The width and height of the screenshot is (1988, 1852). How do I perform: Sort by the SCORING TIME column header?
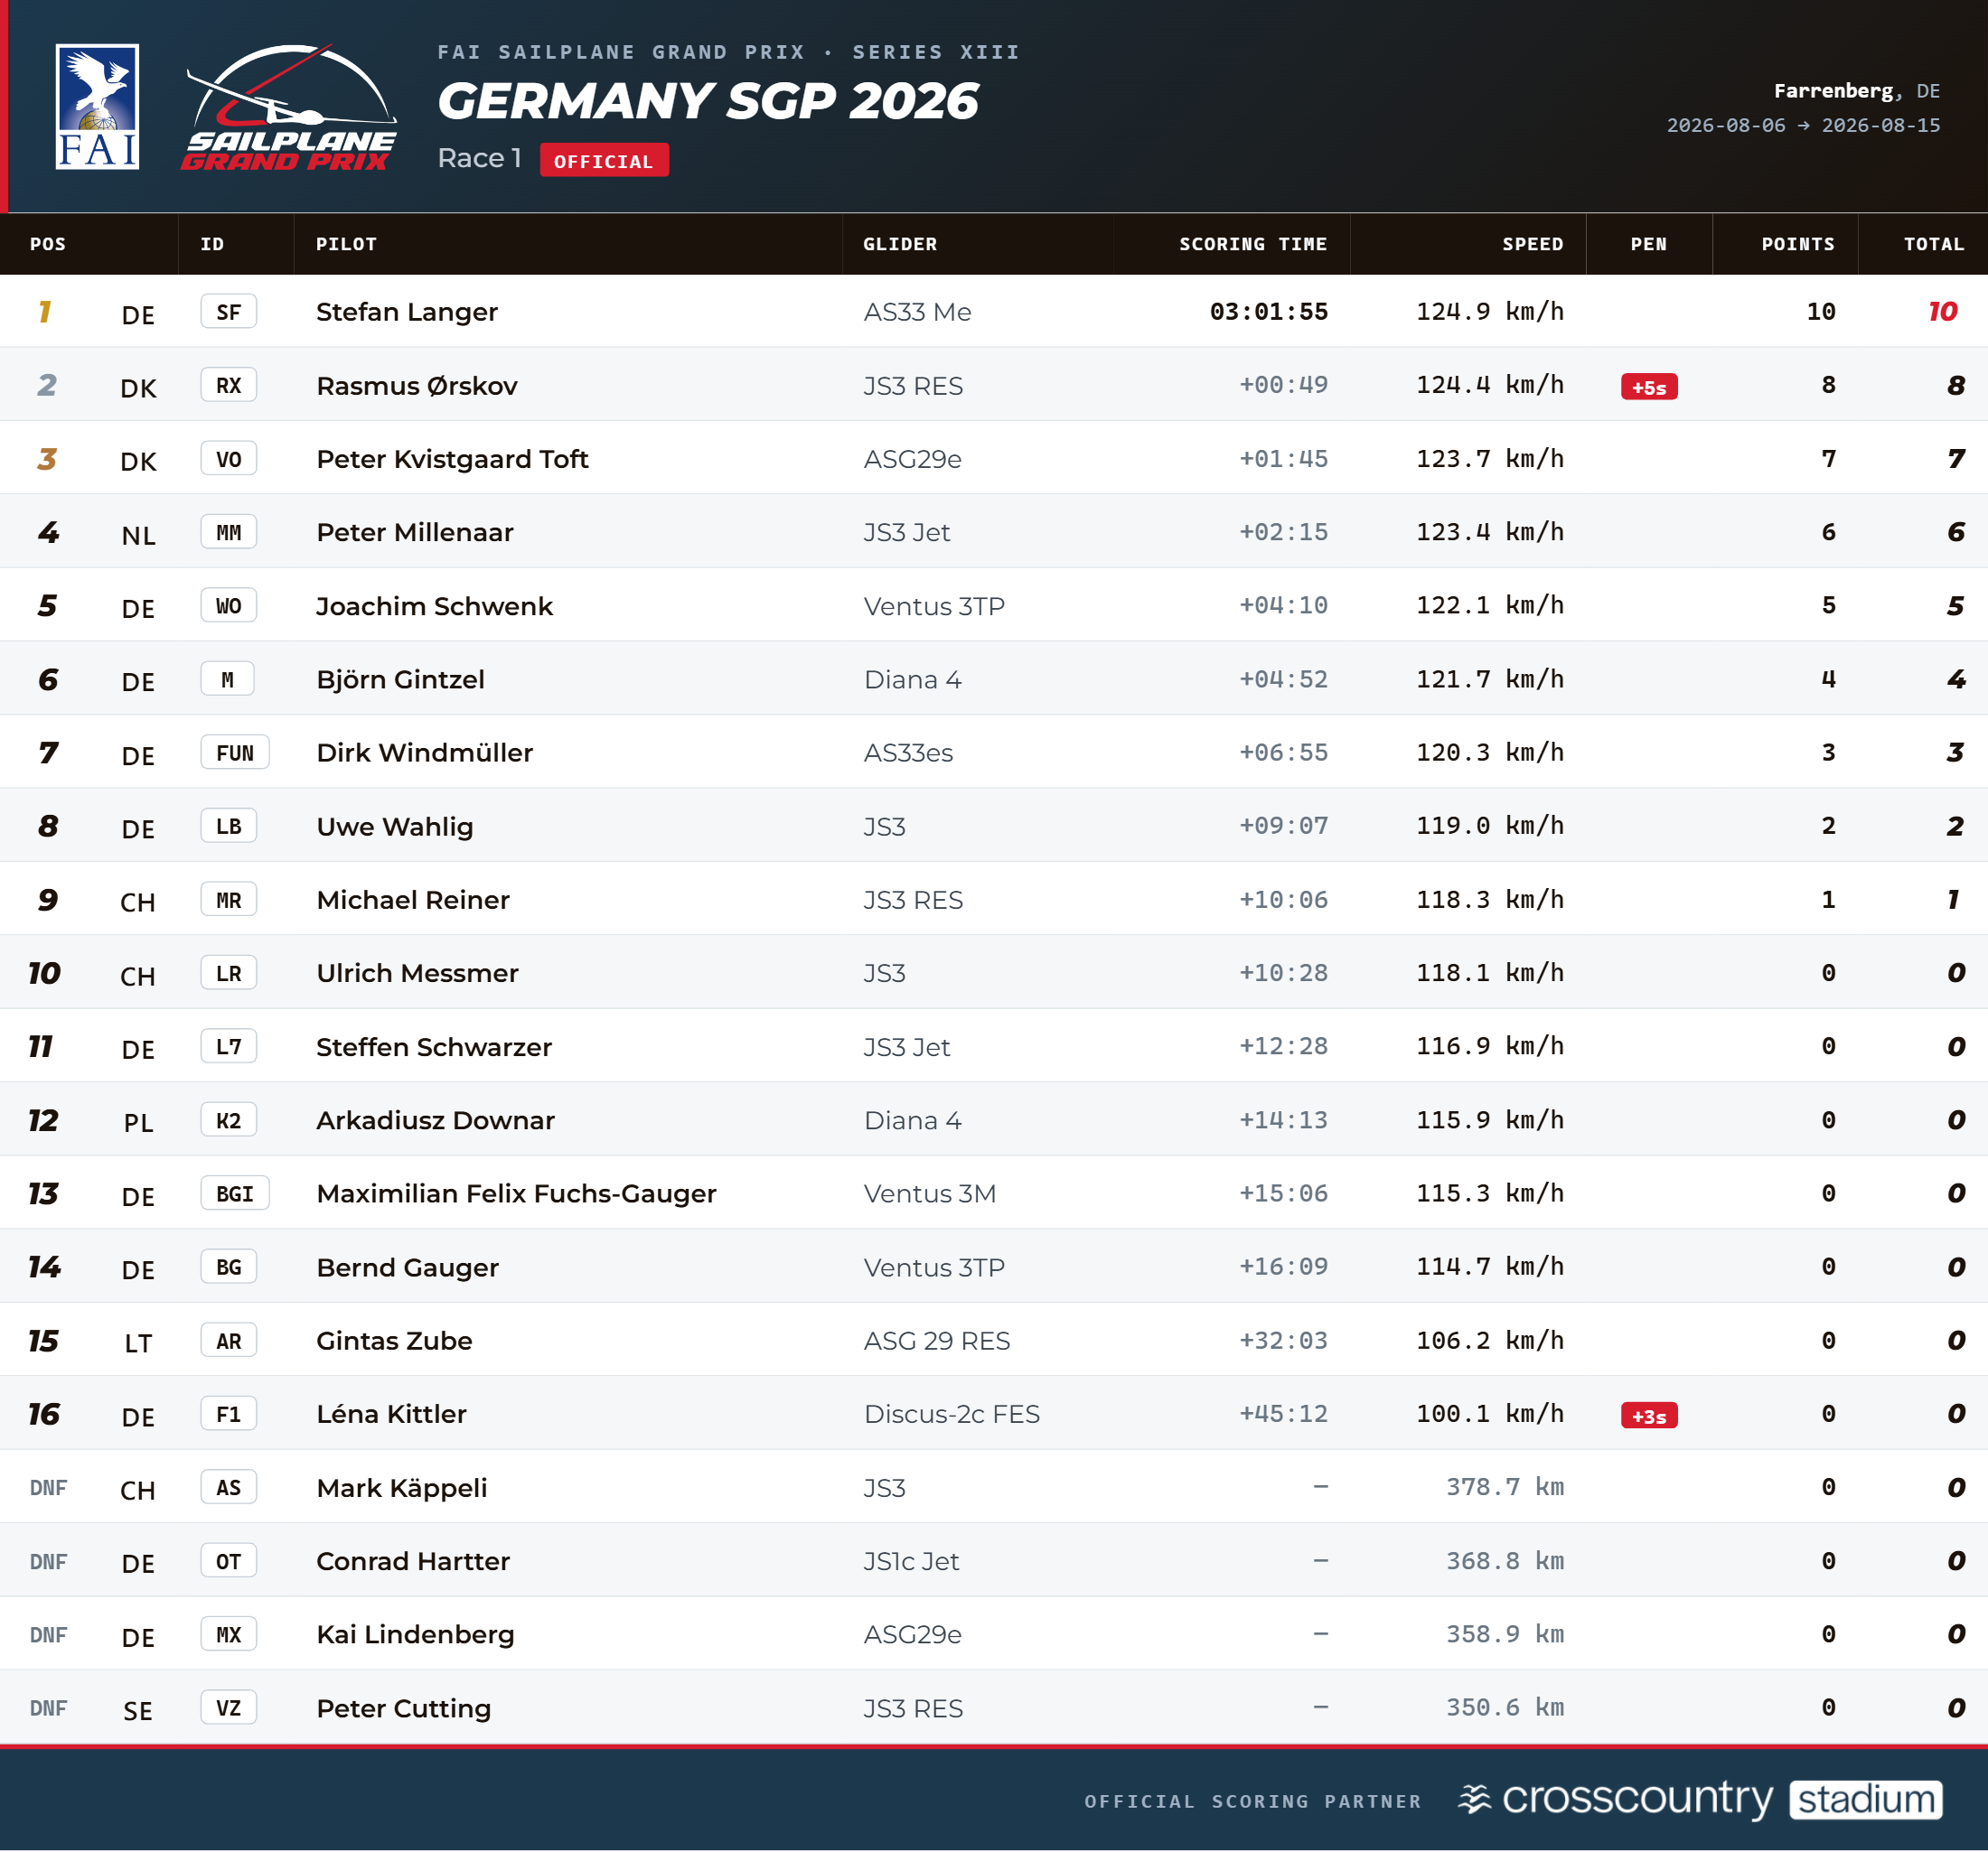click(1253, 244)
